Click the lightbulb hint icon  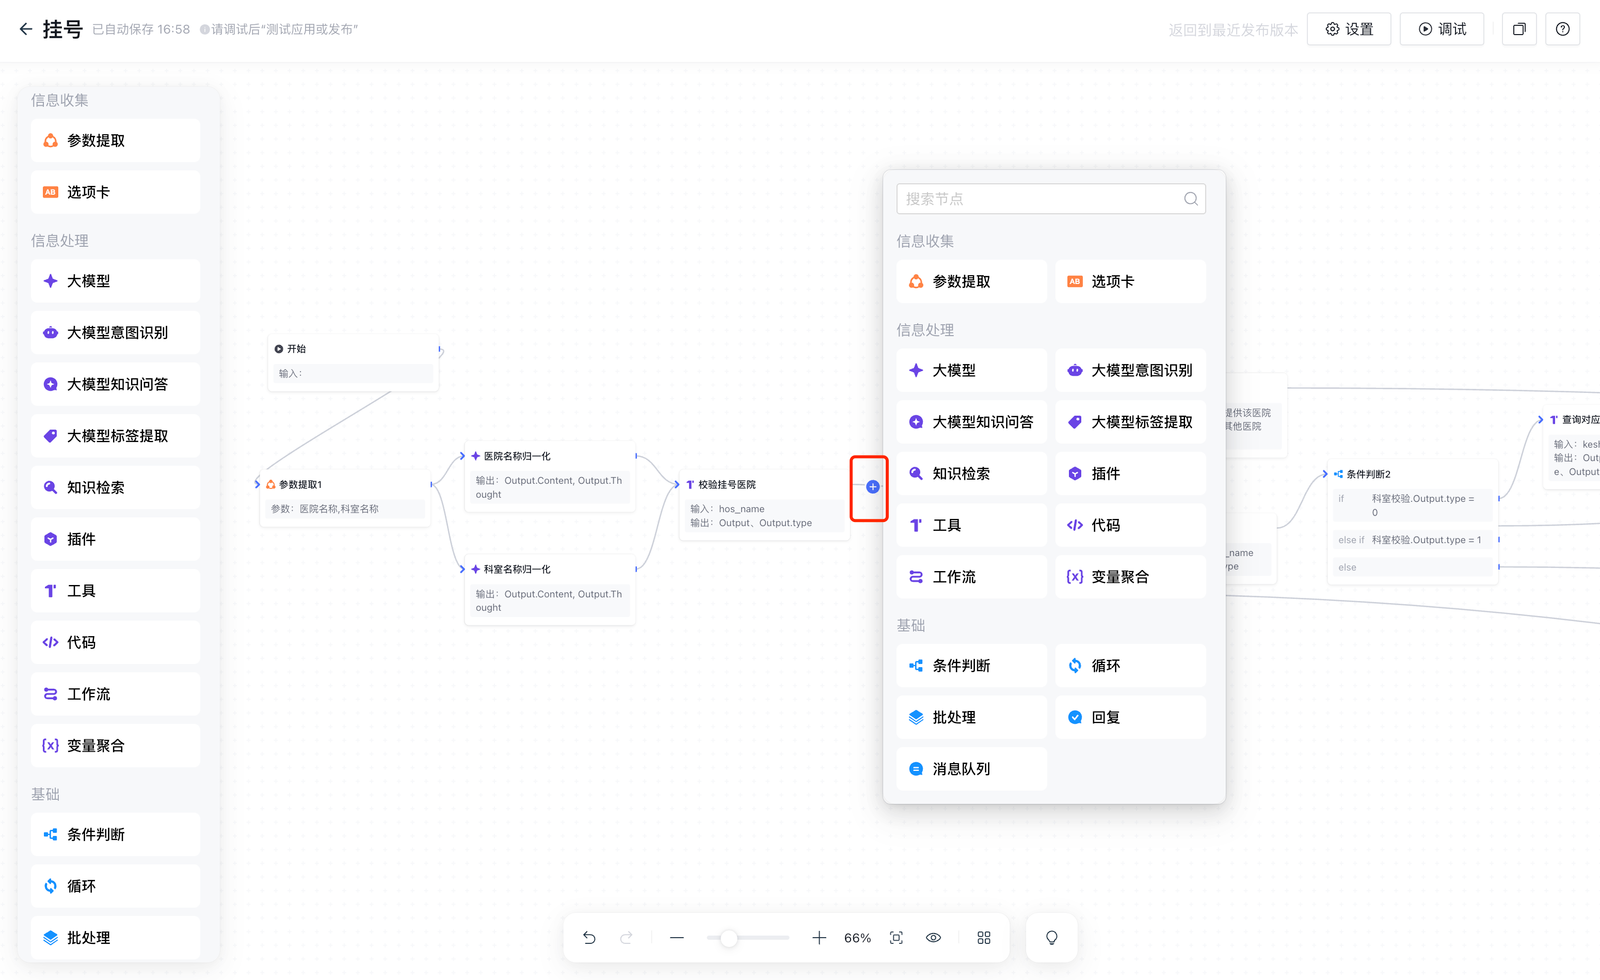pyautogui.click(x=1052, y=938)
